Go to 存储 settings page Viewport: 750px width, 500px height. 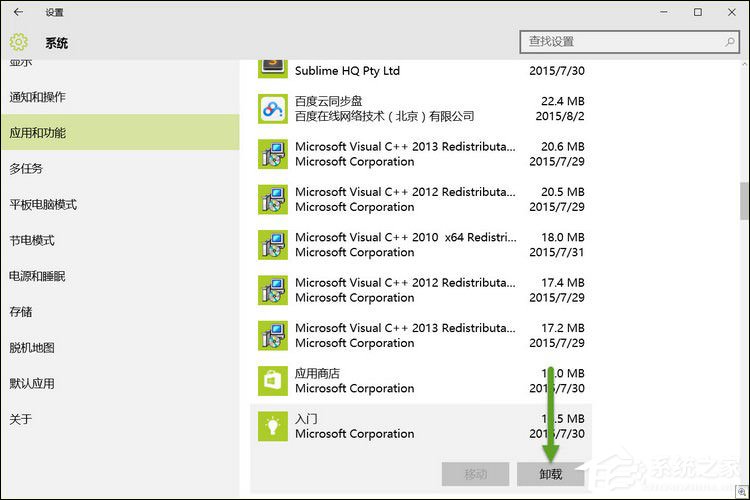pos(21,312)
